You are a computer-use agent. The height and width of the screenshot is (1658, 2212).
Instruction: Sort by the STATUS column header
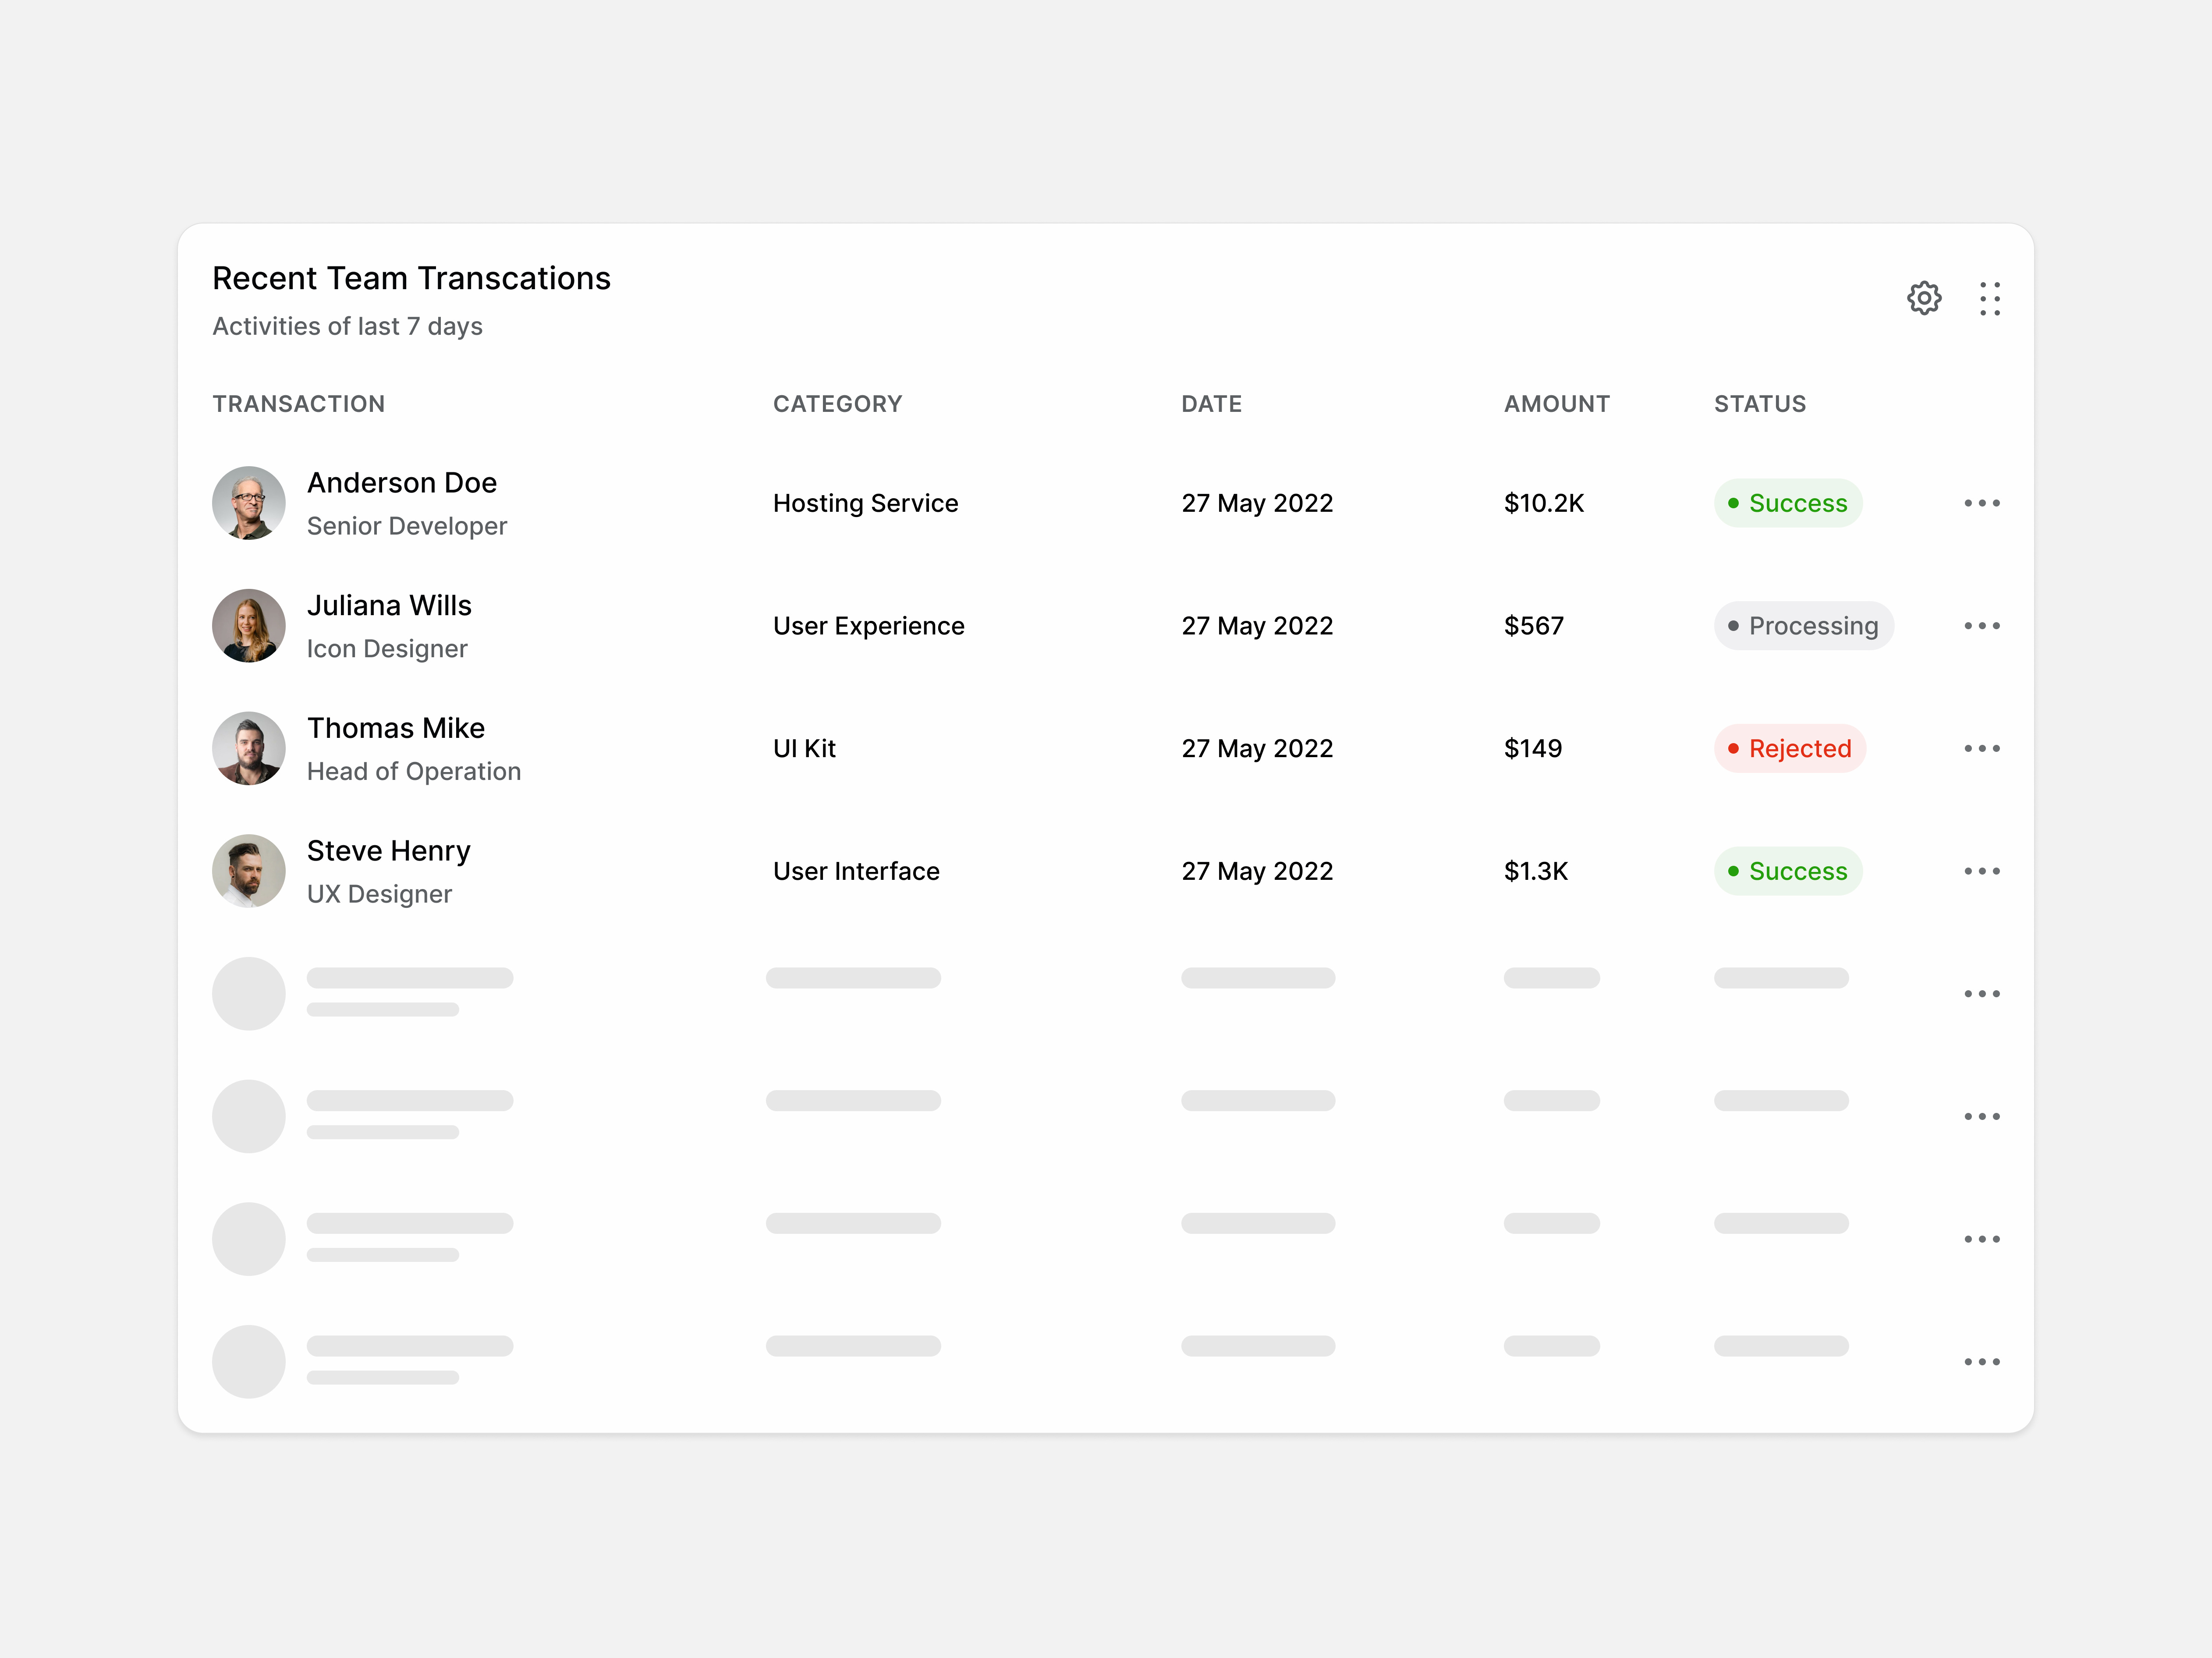1759,403
